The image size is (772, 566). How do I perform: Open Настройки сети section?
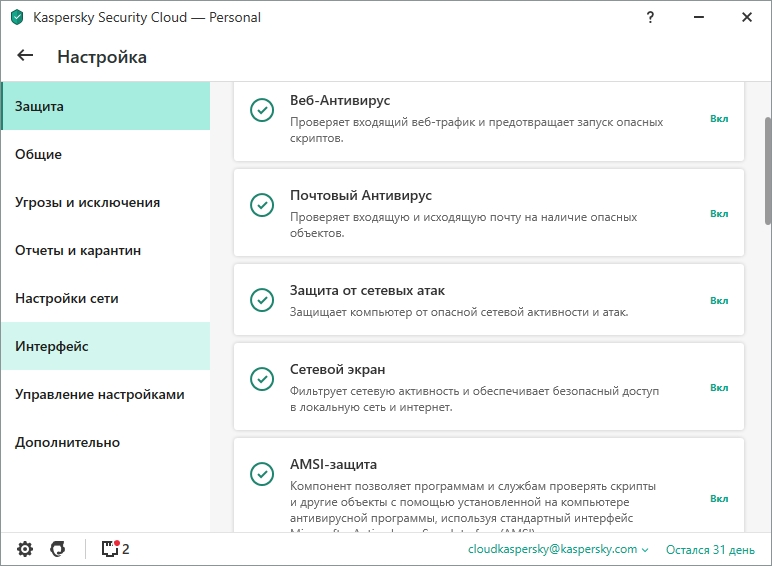click(105, 298)
